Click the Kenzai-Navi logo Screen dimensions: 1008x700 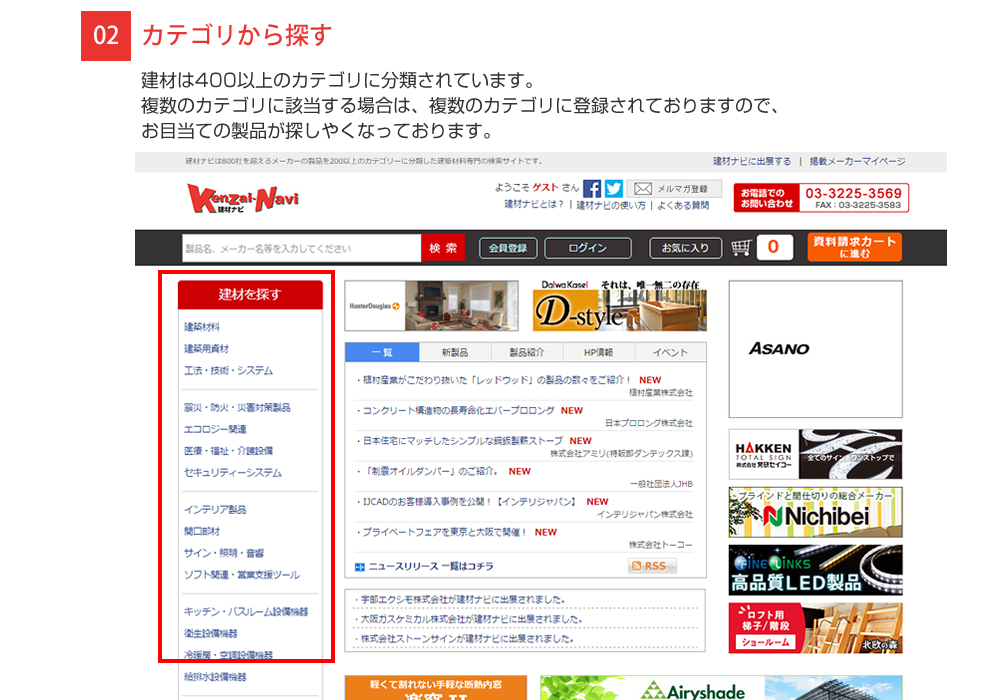(242, 198)
